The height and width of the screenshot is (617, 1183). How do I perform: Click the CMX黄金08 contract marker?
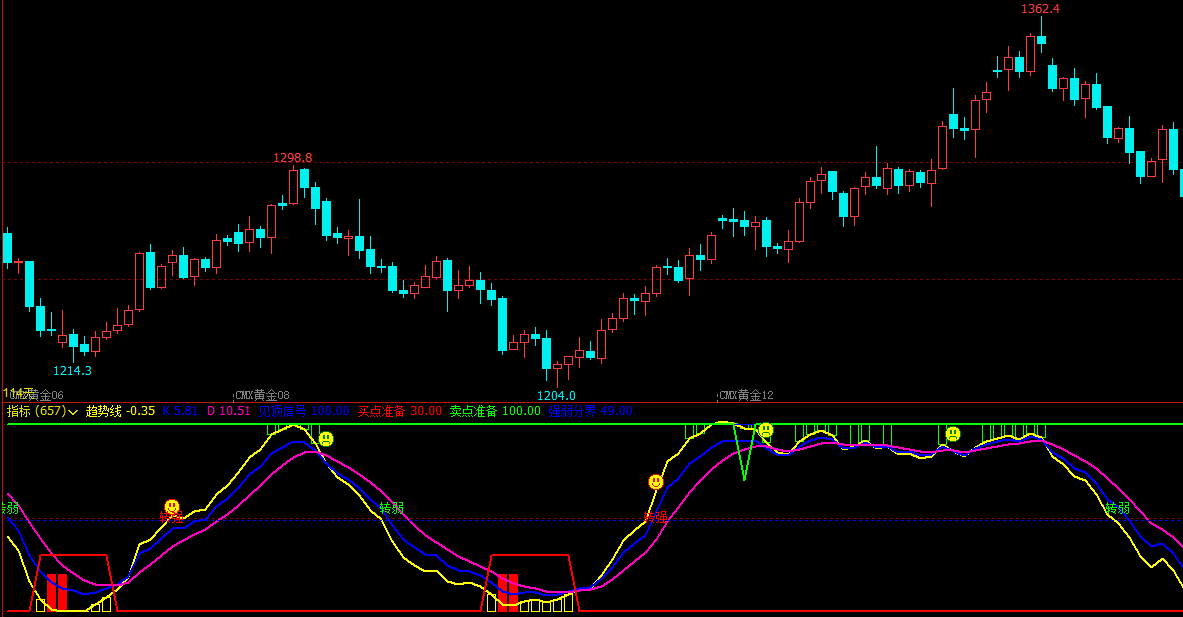click(263, 395)
